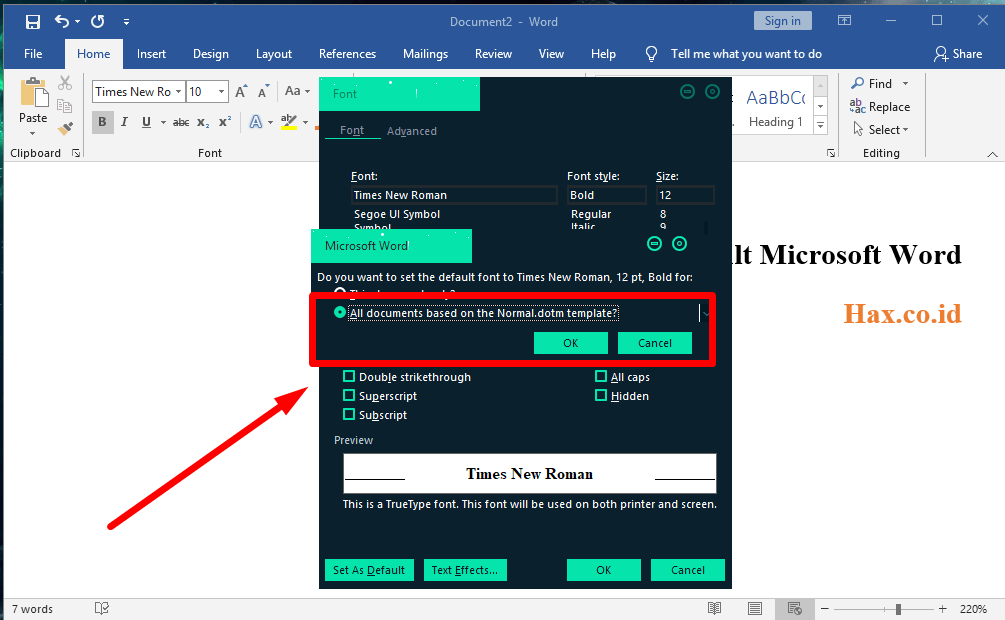Image resolution: width=1005 pixels, height=620 pixels.
Task: Open the ribbon font name dropdown
Action: pos(178,92)
